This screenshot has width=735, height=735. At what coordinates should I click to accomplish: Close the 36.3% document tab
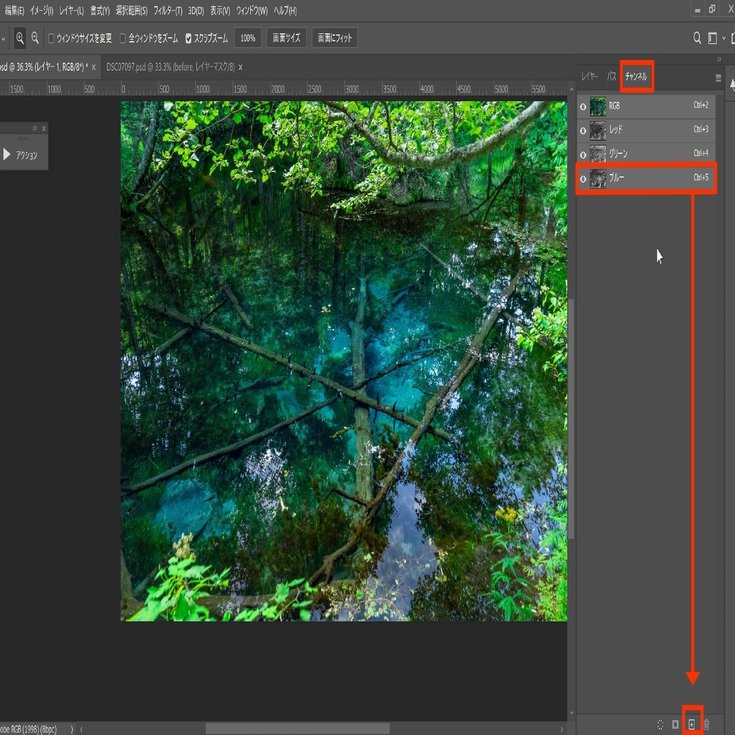click(94, 68)
